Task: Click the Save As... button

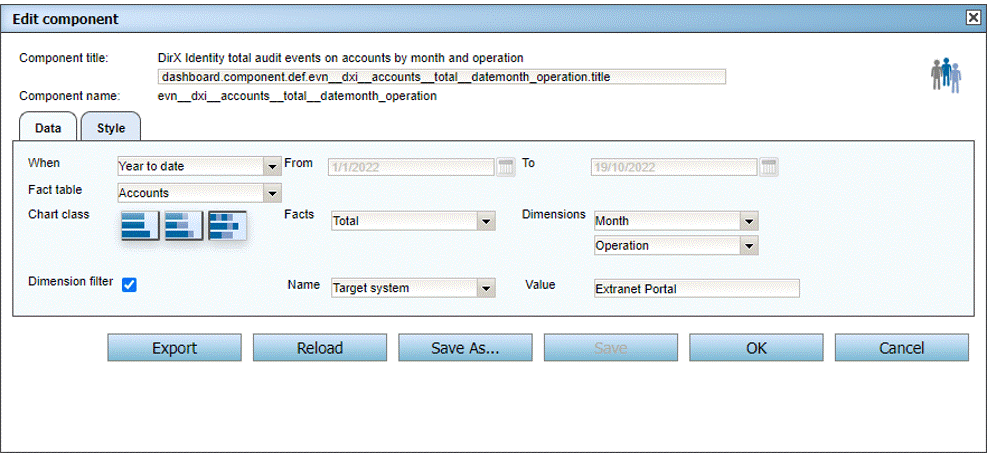Action: pyautogui.click(x=465, y=348)
